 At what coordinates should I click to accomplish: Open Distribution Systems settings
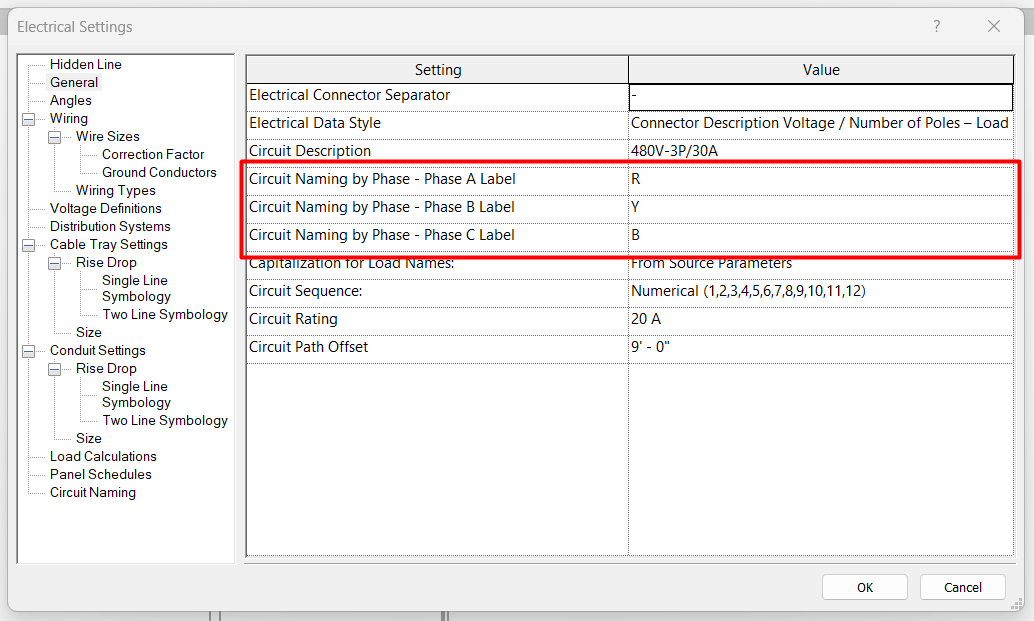(x=110, y=227)
